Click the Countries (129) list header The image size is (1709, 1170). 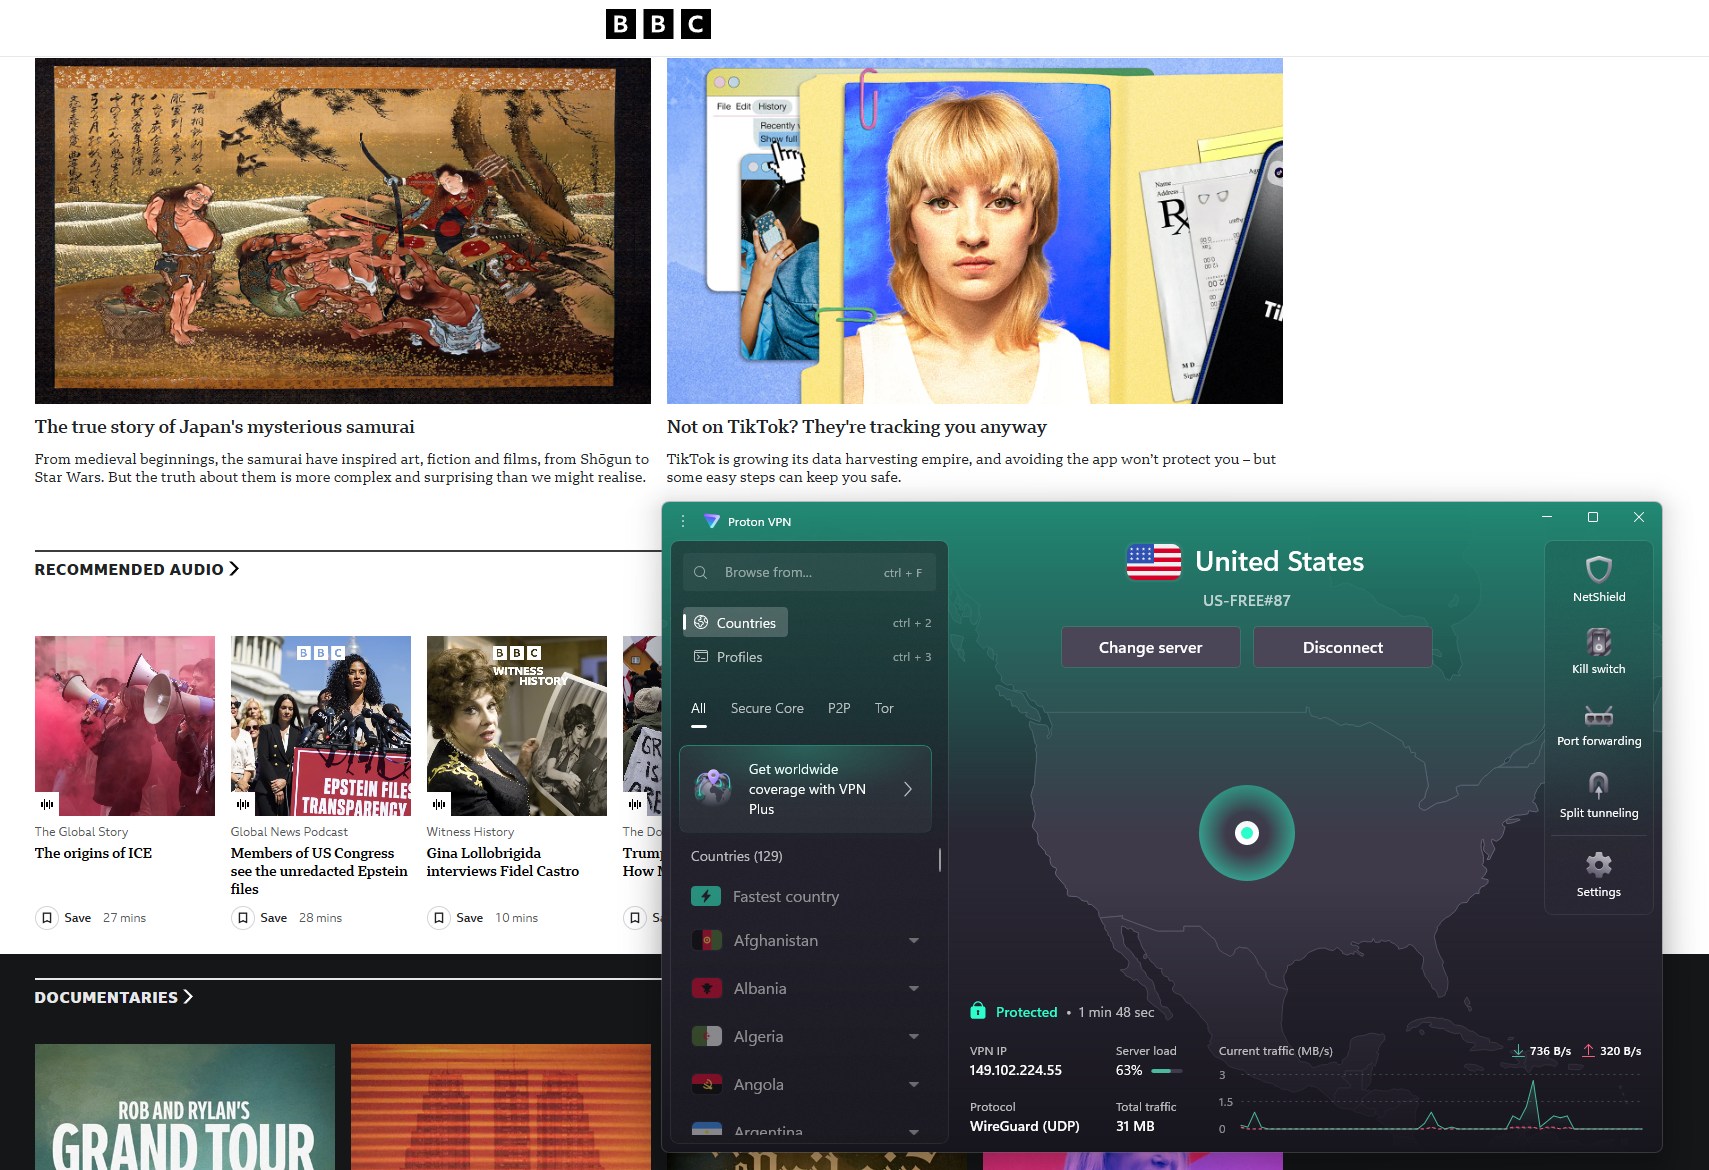[737, 856]
